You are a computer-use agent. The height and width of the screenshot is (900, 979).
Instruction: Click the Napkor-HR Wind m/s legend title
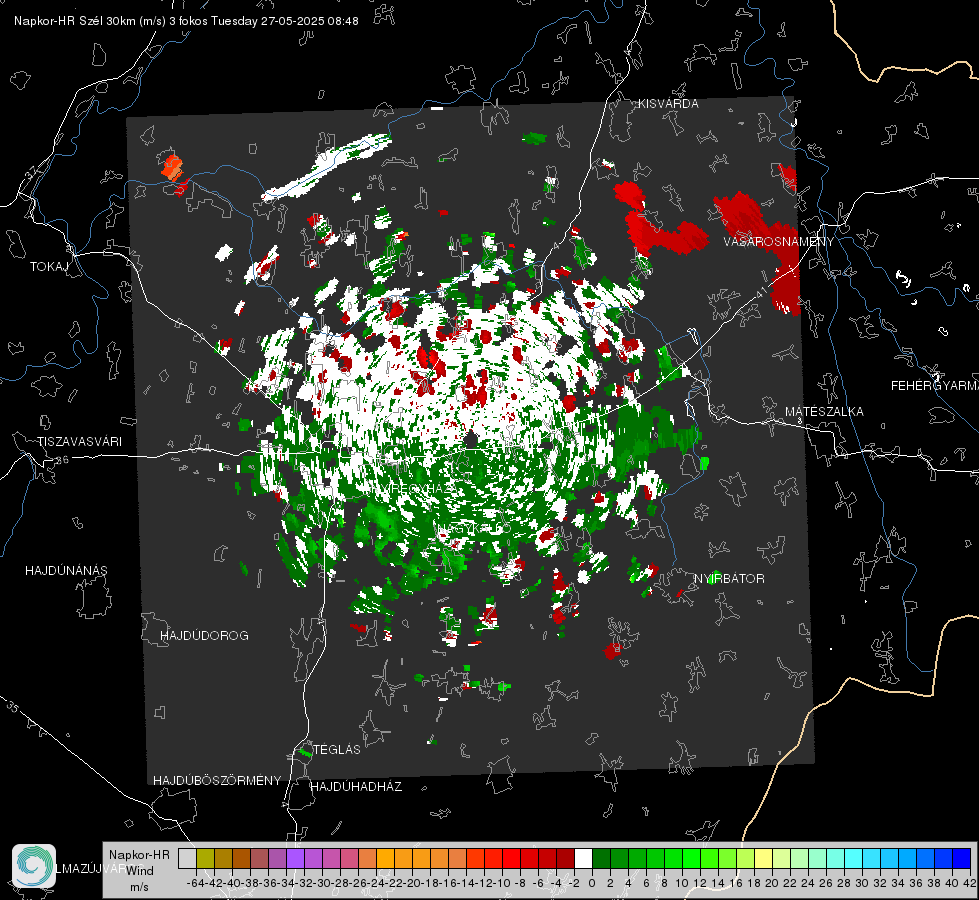(139, 870)
